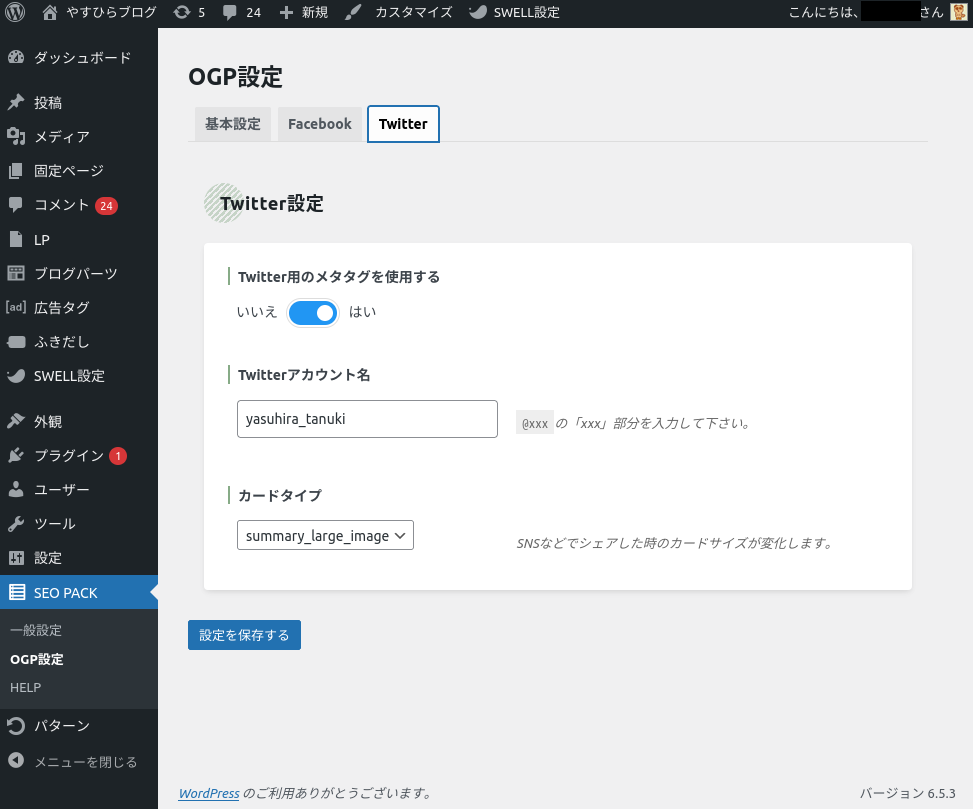Open 一般設定 under SEO PACK

pyautogui.click(x=36, y=631)
